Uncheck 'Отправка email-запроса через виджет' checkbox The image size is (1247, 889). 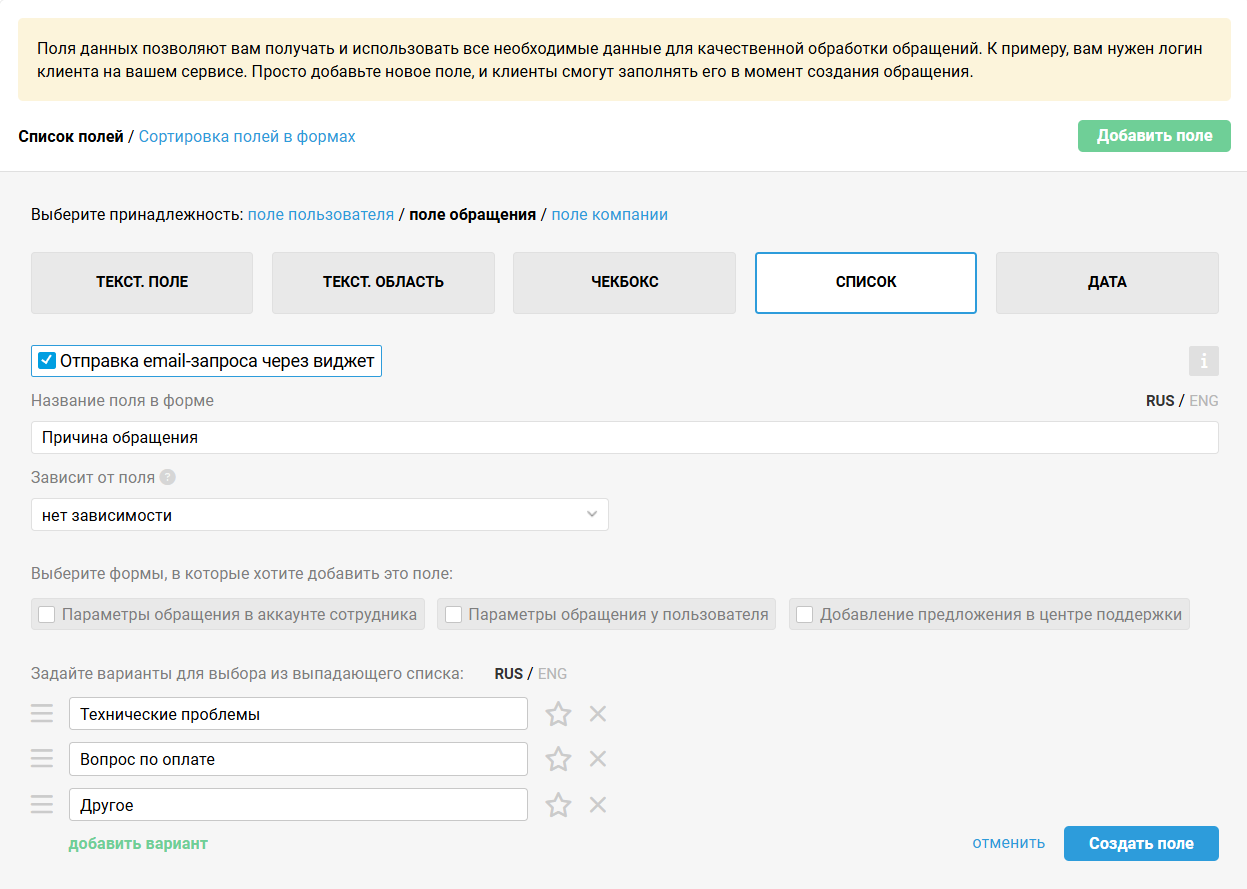tap(46, 361)
